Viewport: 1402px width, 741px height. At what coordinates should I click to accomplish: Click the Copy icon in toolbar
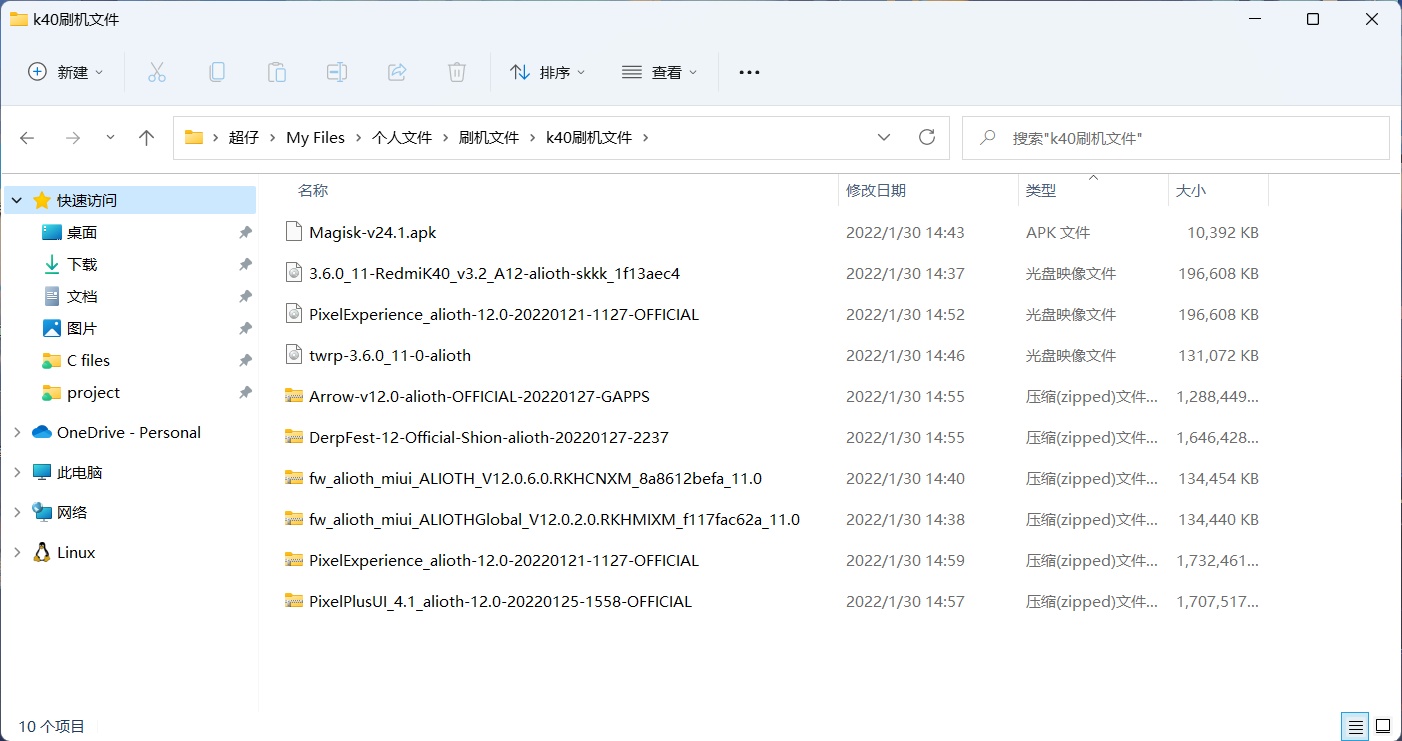click(x=216, y=72)
